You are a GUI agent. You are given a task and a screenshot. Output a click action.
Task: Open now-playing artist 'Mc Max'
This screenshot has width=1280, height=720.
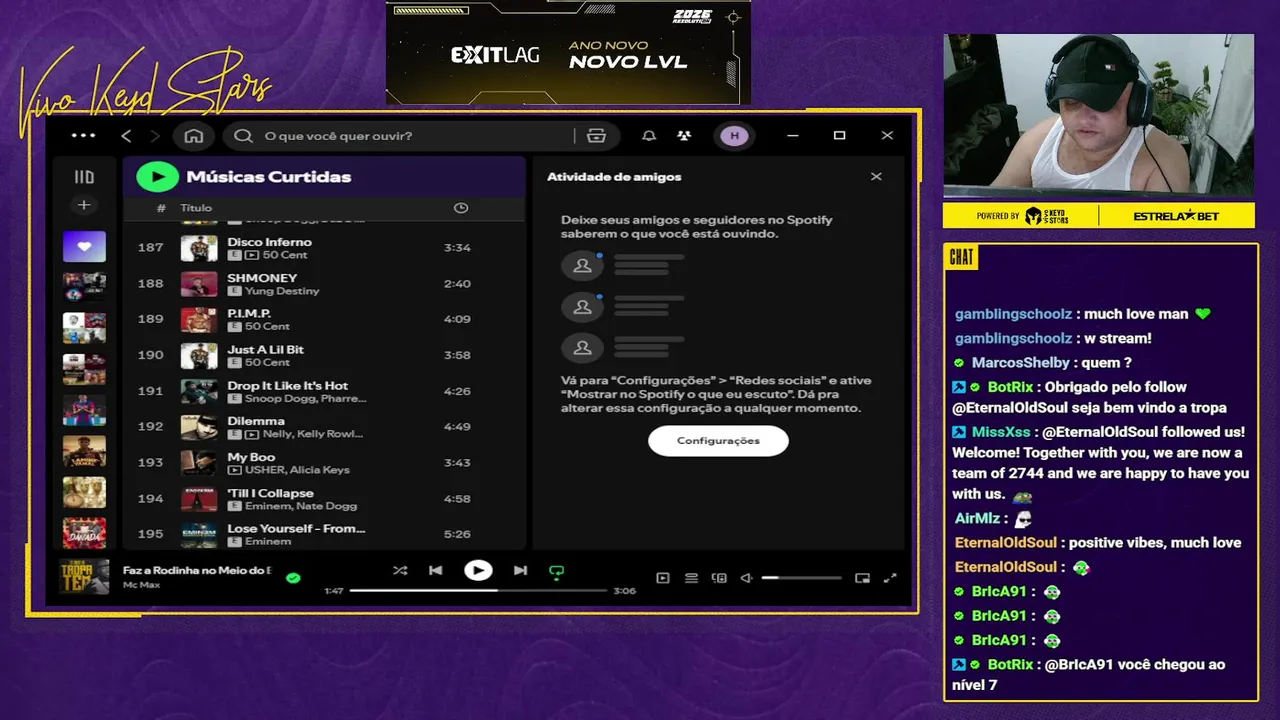click(x=142, y=584)
